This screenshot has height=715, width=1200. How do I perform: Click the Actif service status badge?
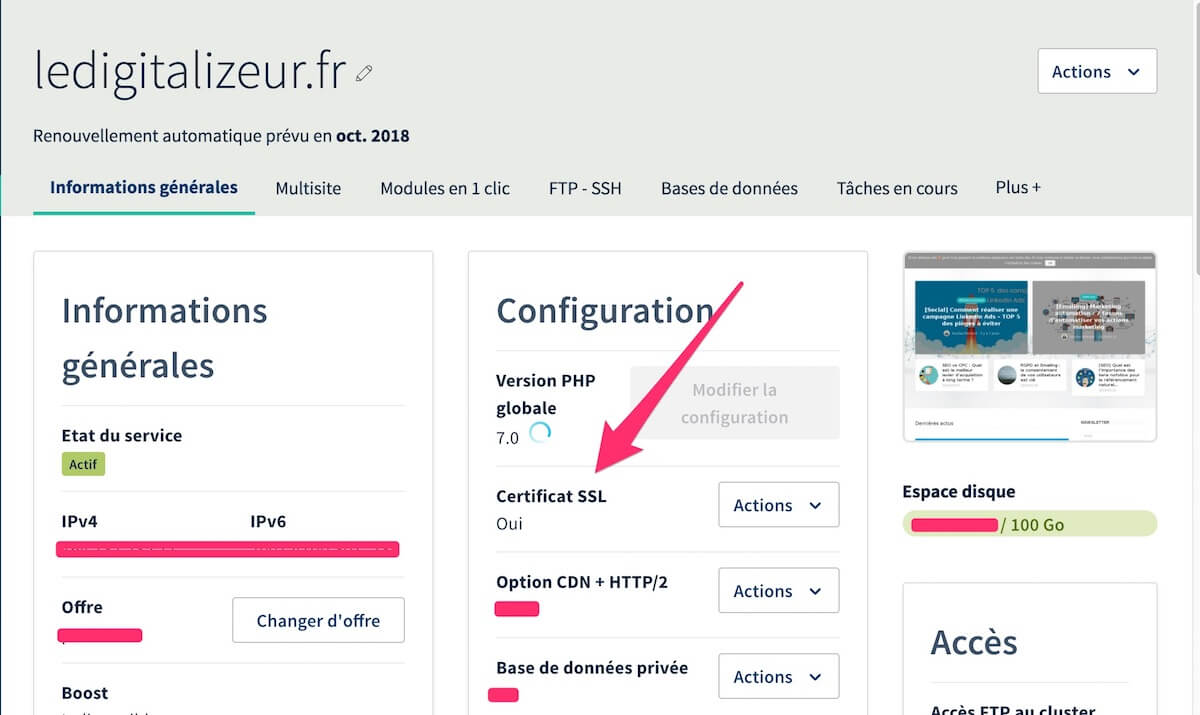tap(83, 463)
